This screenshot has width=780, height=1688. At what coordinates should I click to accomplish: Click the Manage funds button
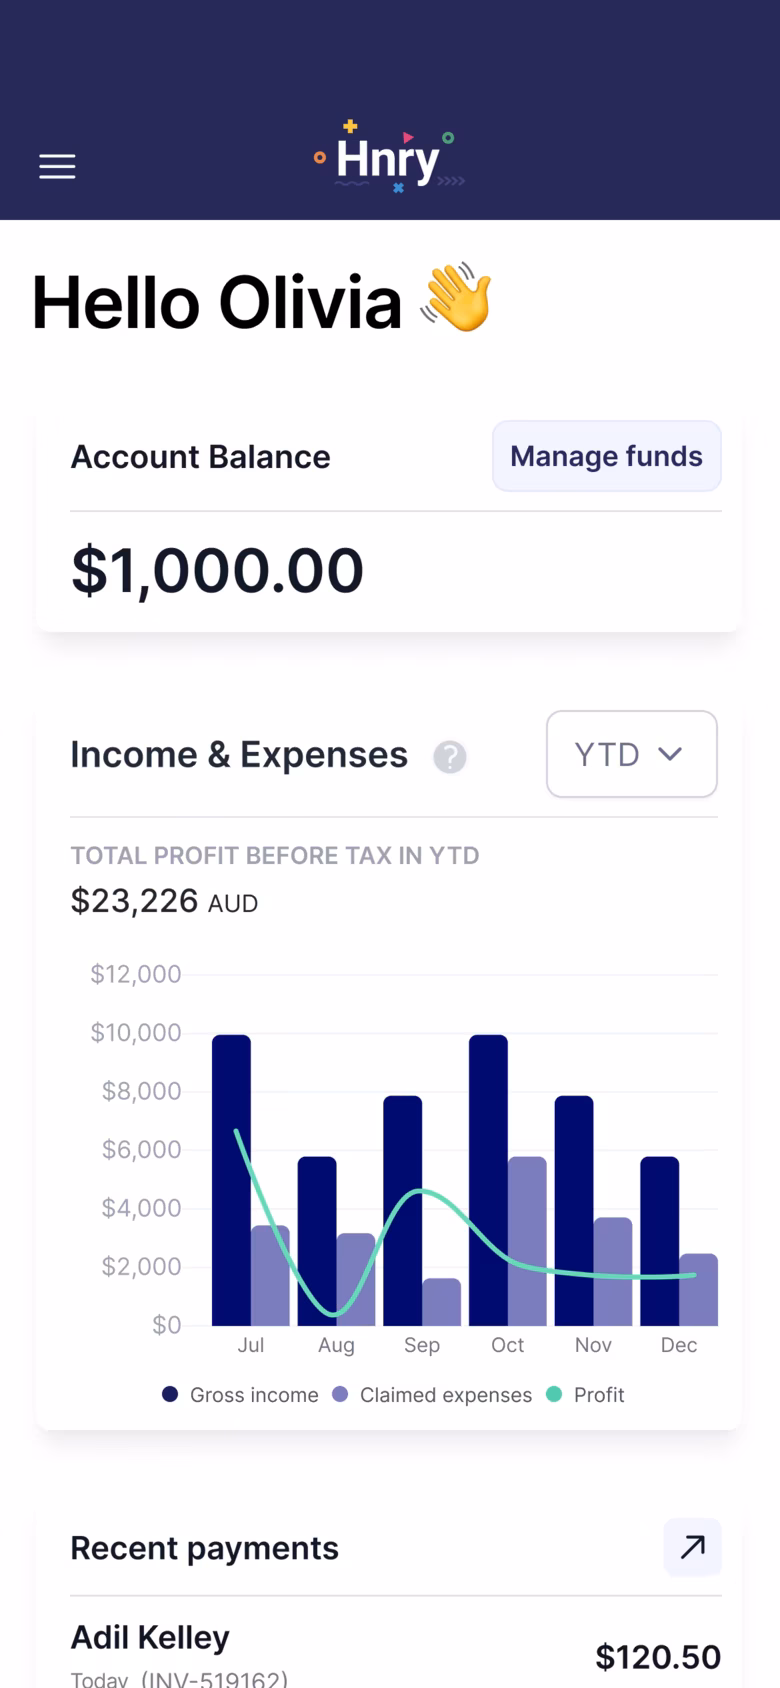606,456
